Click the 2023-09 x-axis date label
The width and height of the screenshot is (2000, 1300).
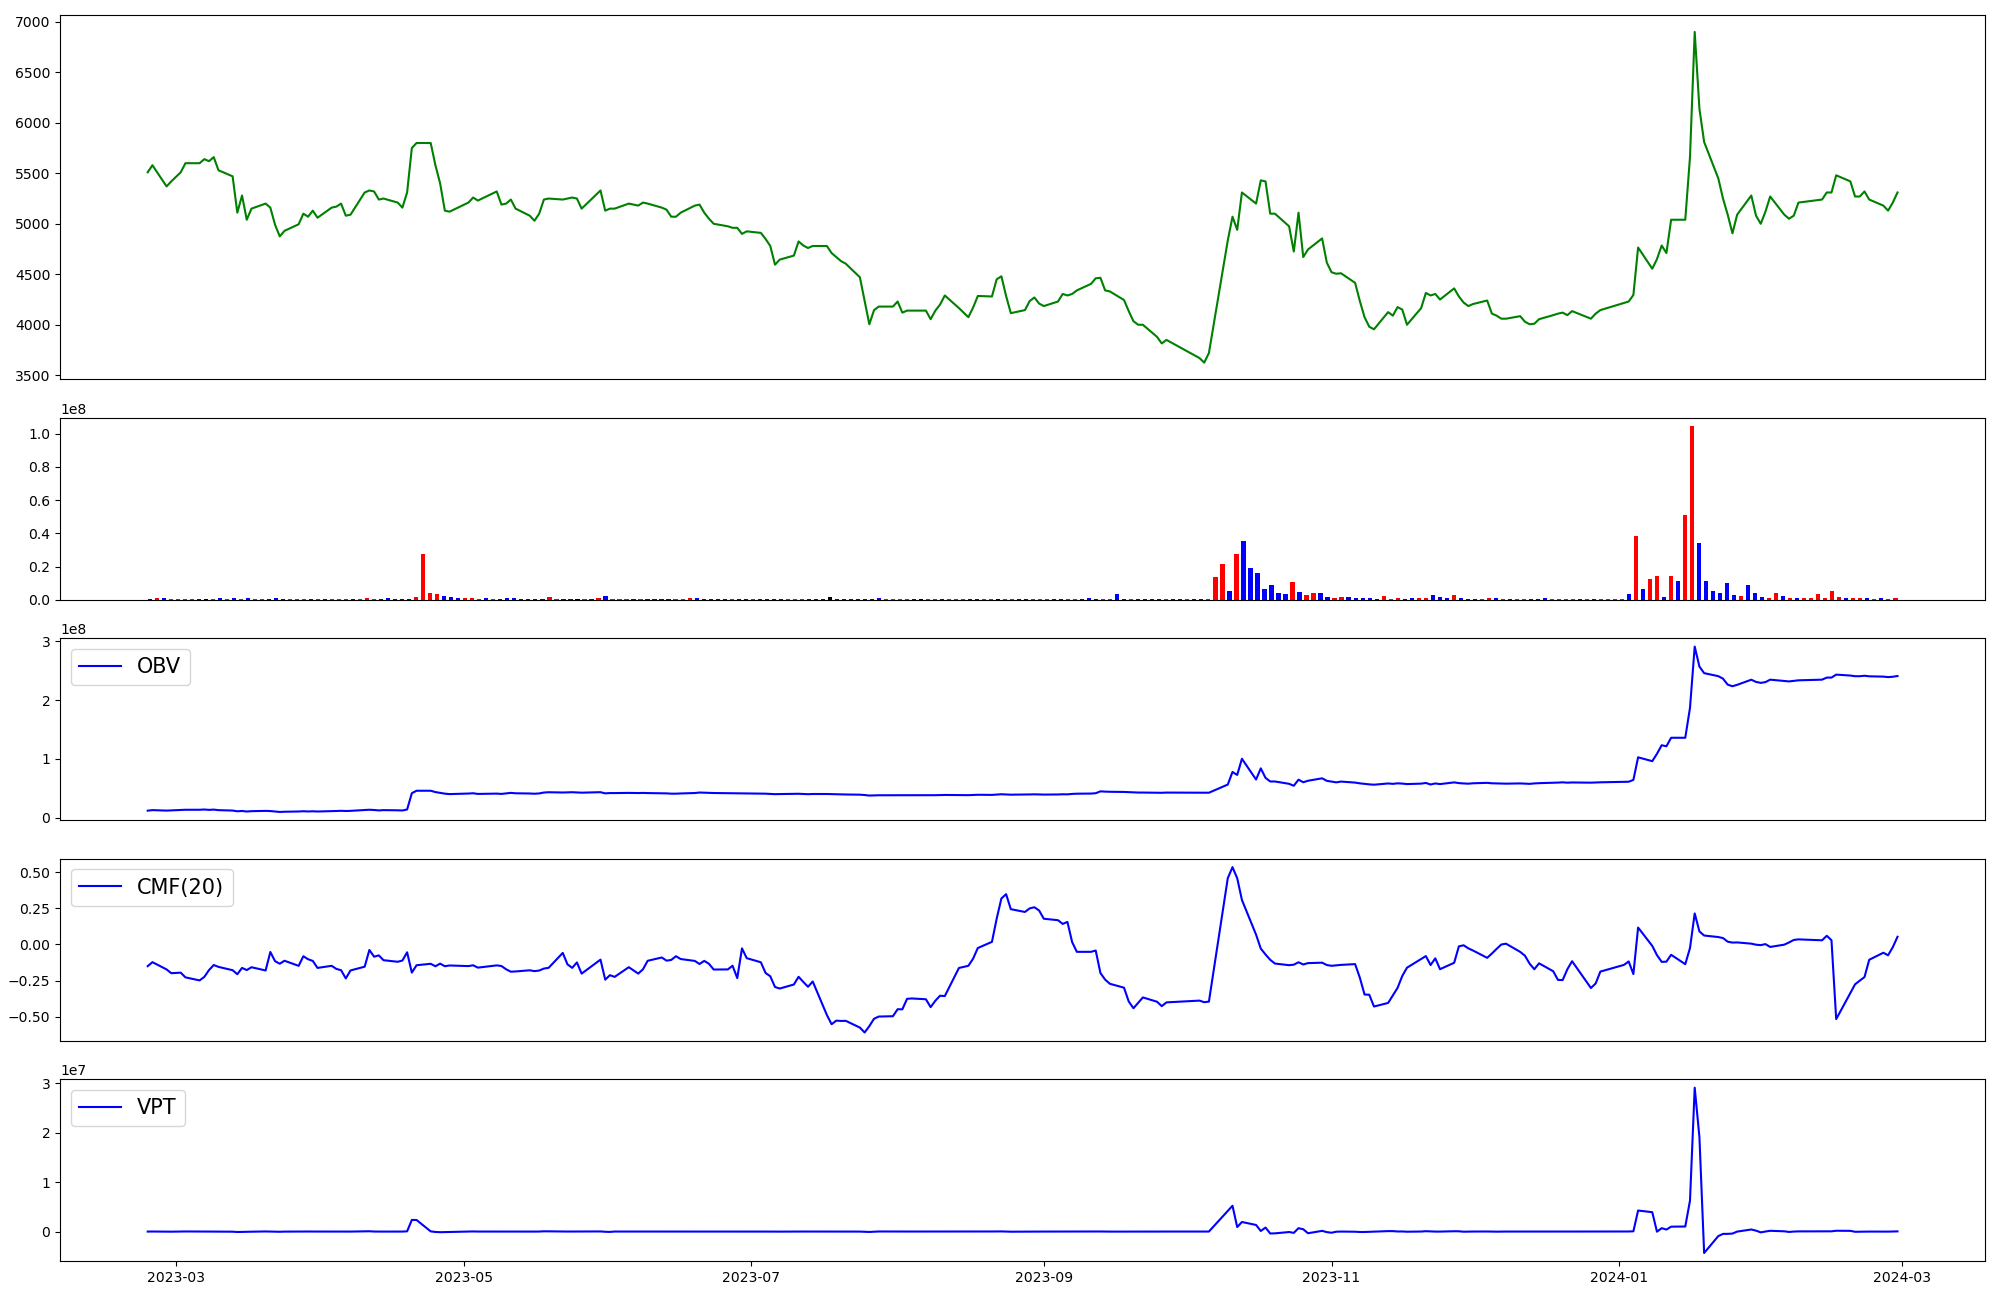pos(1044,1276)
